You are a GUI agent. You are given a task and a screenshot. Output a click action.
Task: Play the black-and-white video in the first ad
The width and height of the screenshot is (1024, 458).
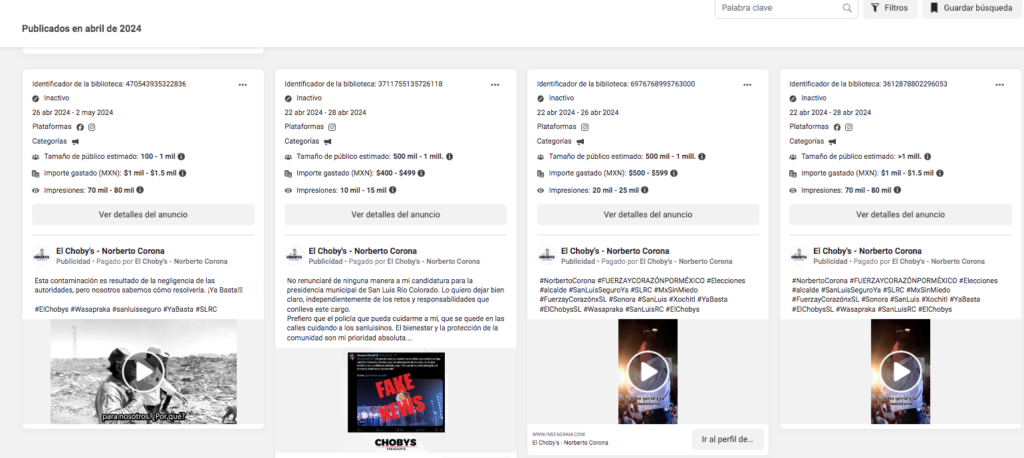coord(143,372)
